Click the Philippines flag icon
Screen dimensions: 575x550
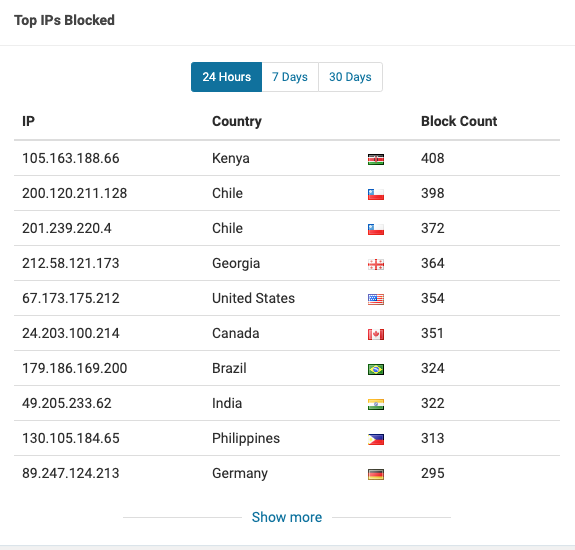376,439
